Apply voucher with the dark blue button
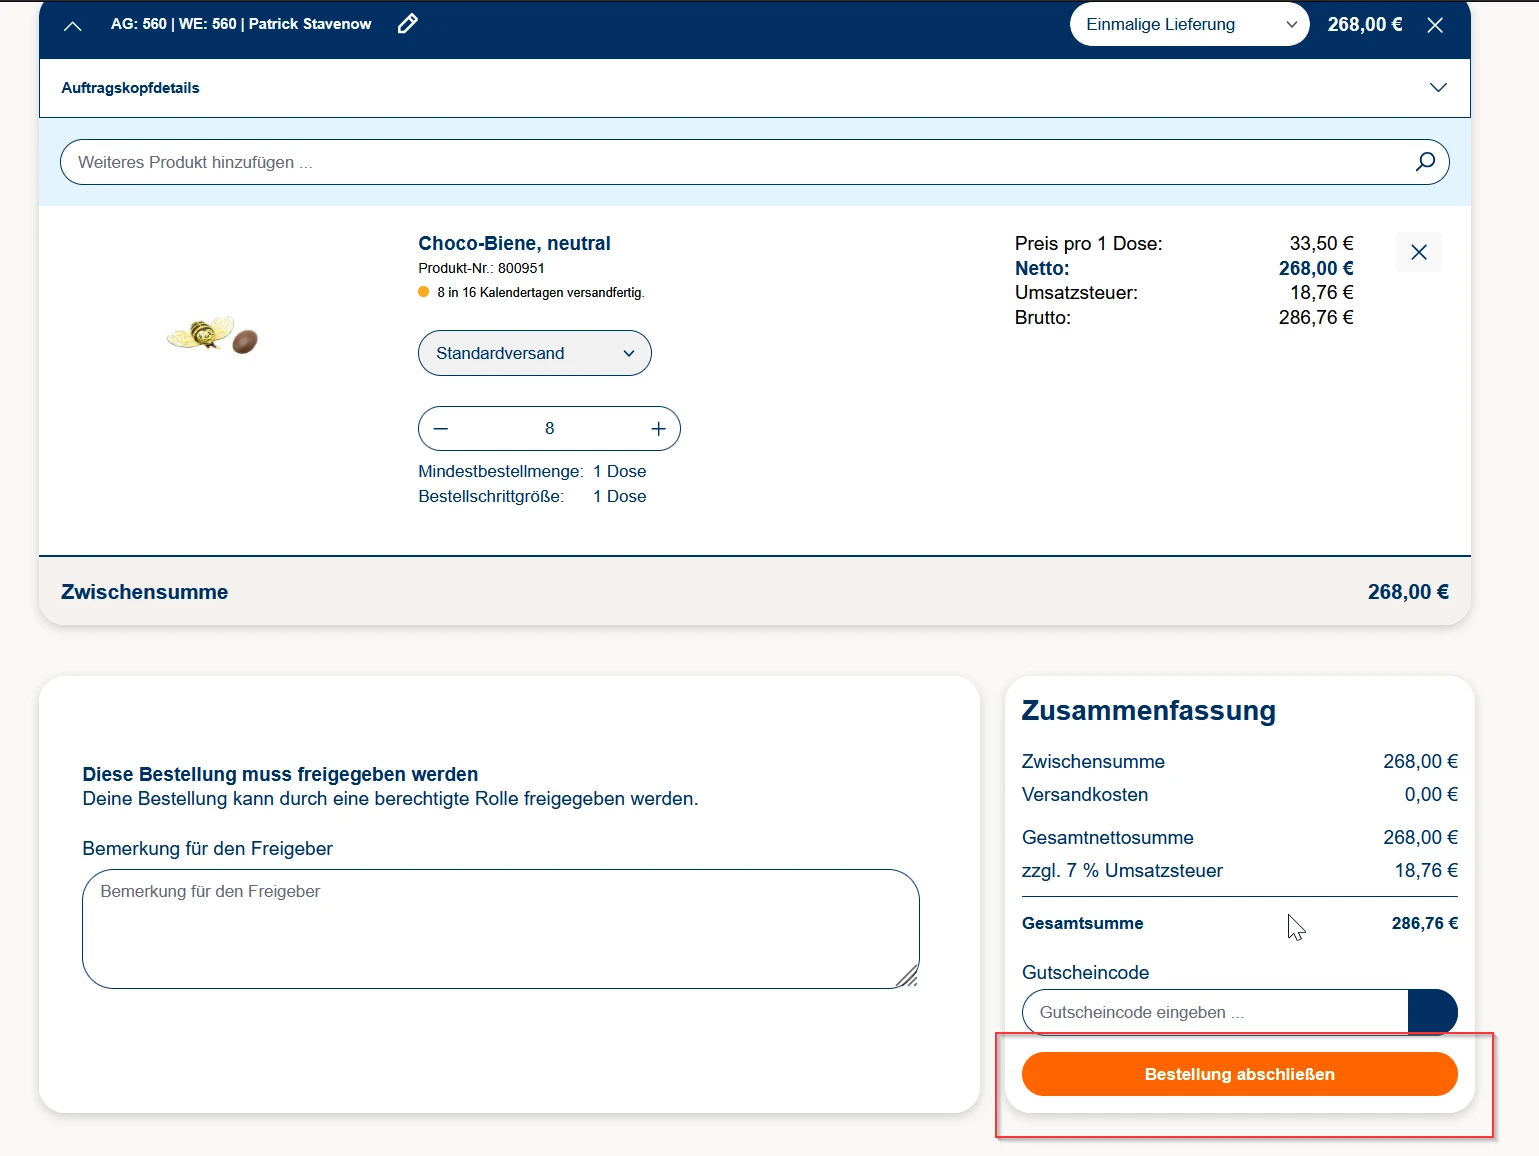This screenshot has height=1156, width=1539. (x=1432, y=1012)
